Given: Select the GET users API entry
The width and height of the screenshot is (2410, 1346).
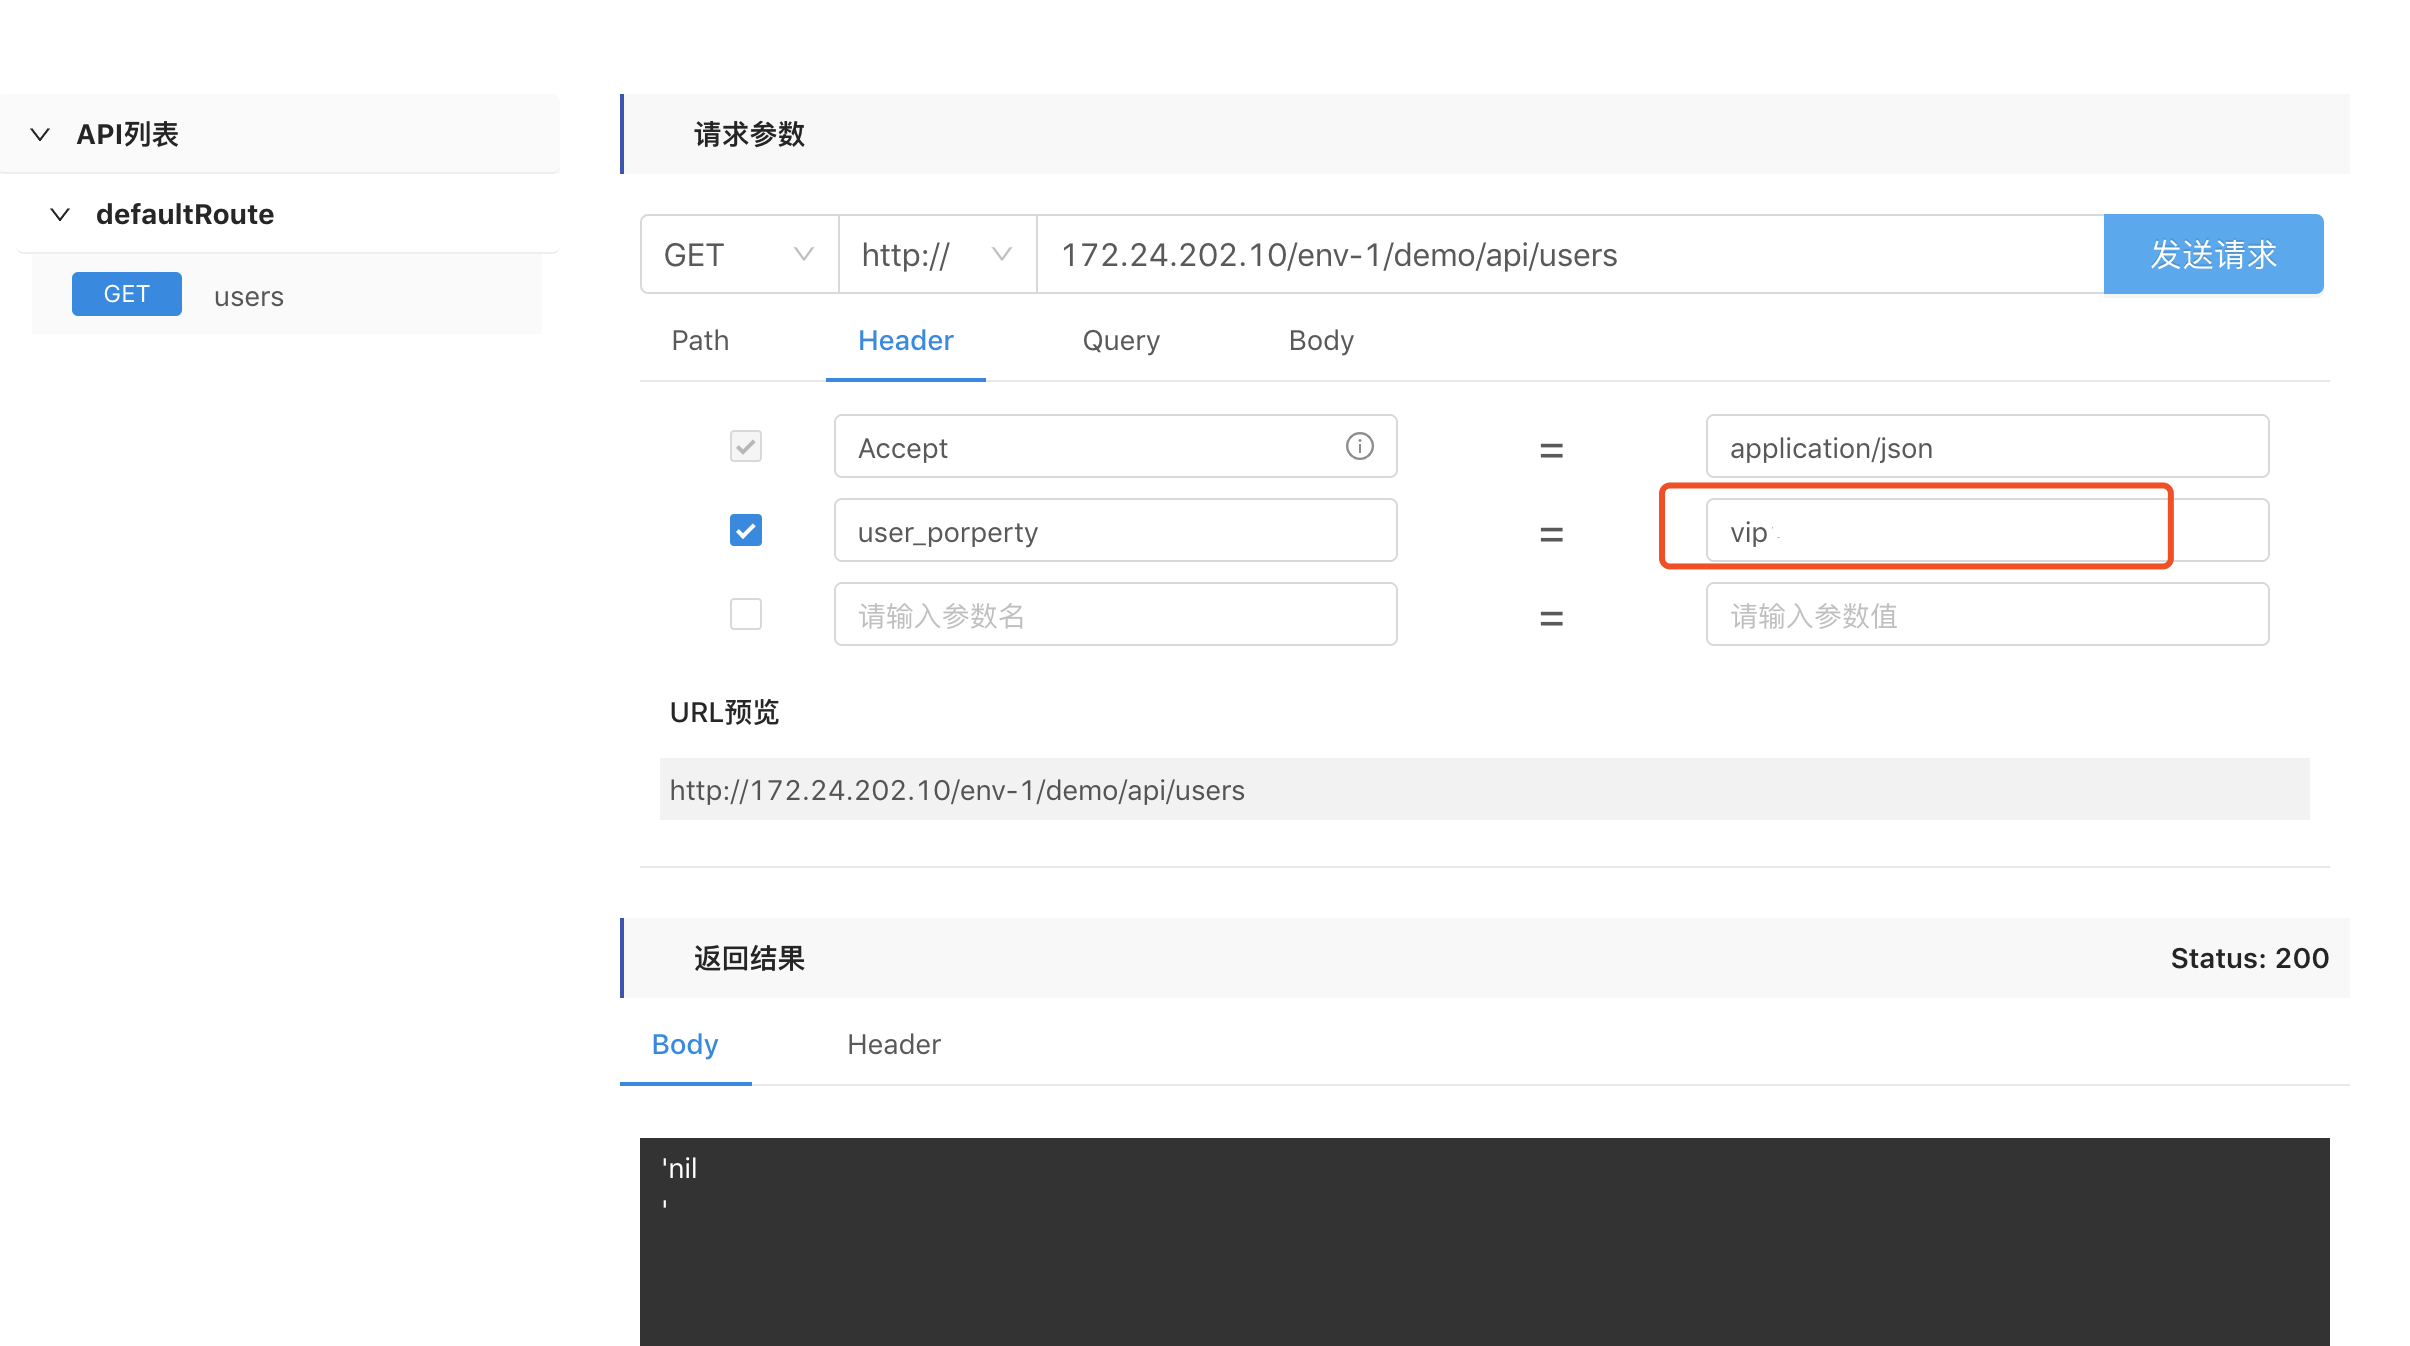Looking at the screenshot, I should click(x=248, y=296).
